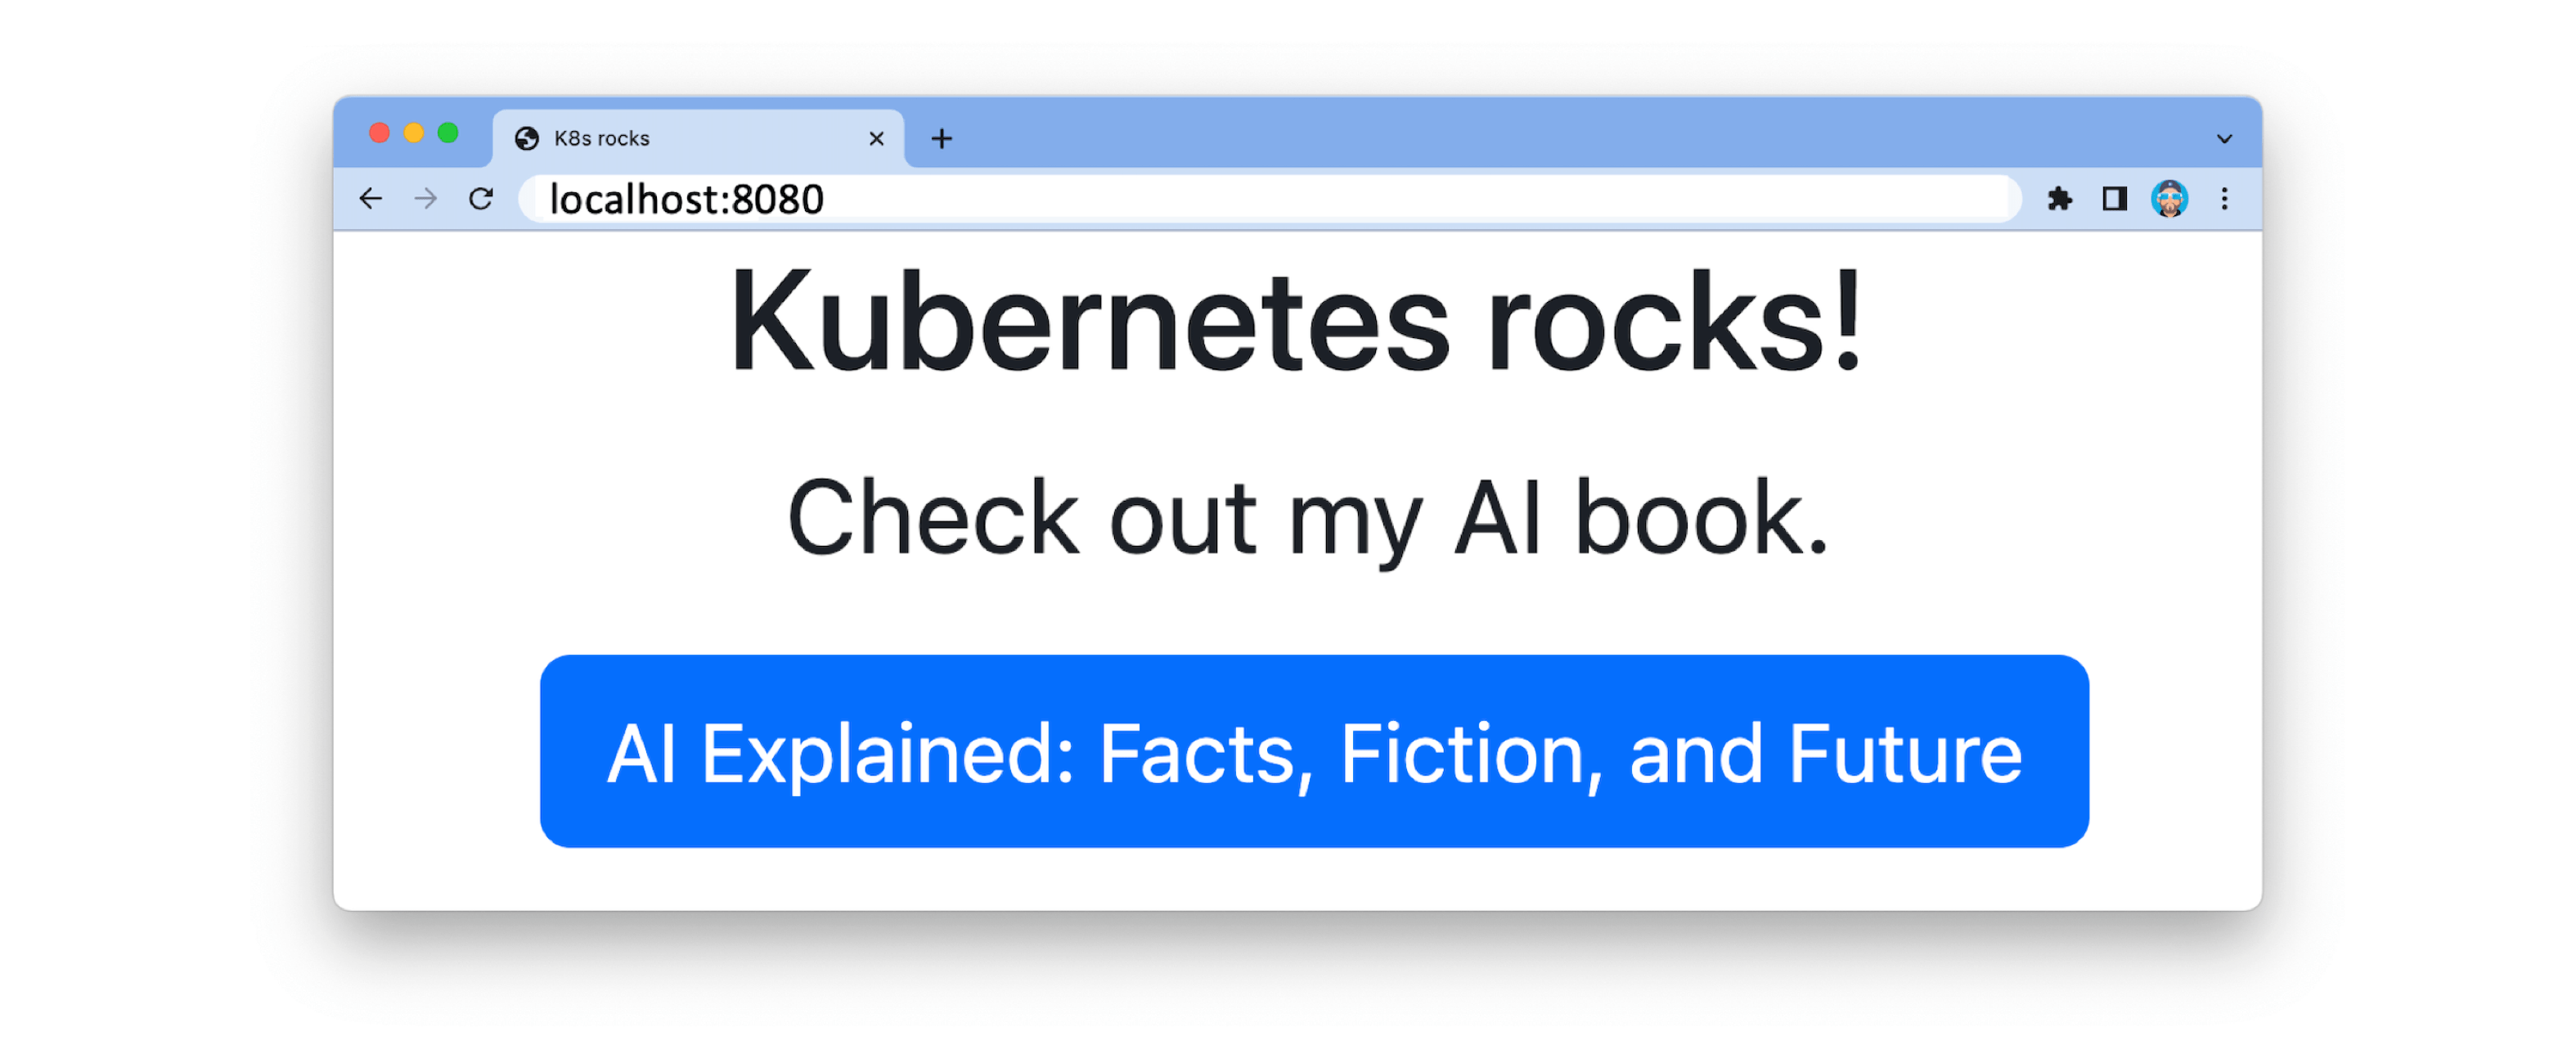The image size is (2576, 1059).
Task: Click the localhost:8080 address bar
Action: click(x=1200, y=199)
